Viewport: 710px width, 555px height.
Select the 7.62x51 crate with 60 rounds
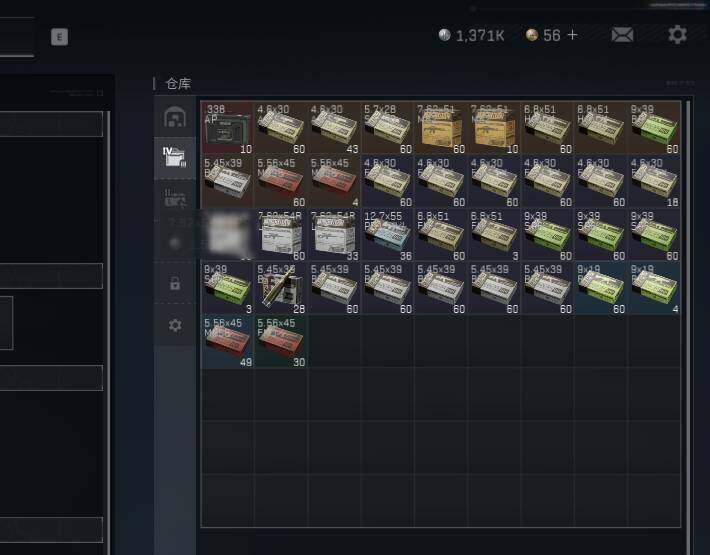click(x=441, y=128)
